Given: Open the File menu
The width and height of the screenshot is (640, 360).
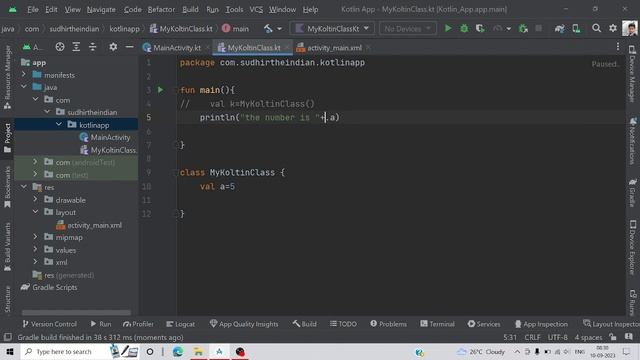Looking at the screenshot, I should click(x=33, y=9).
